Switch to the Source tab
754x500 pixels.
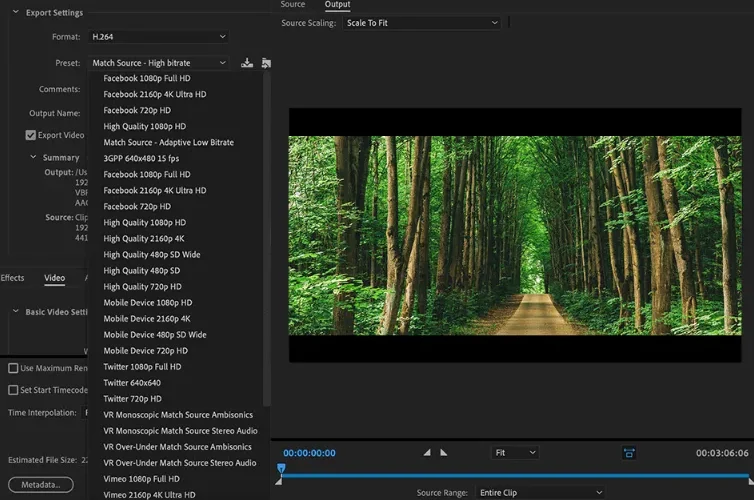click(x=292, y=4)
